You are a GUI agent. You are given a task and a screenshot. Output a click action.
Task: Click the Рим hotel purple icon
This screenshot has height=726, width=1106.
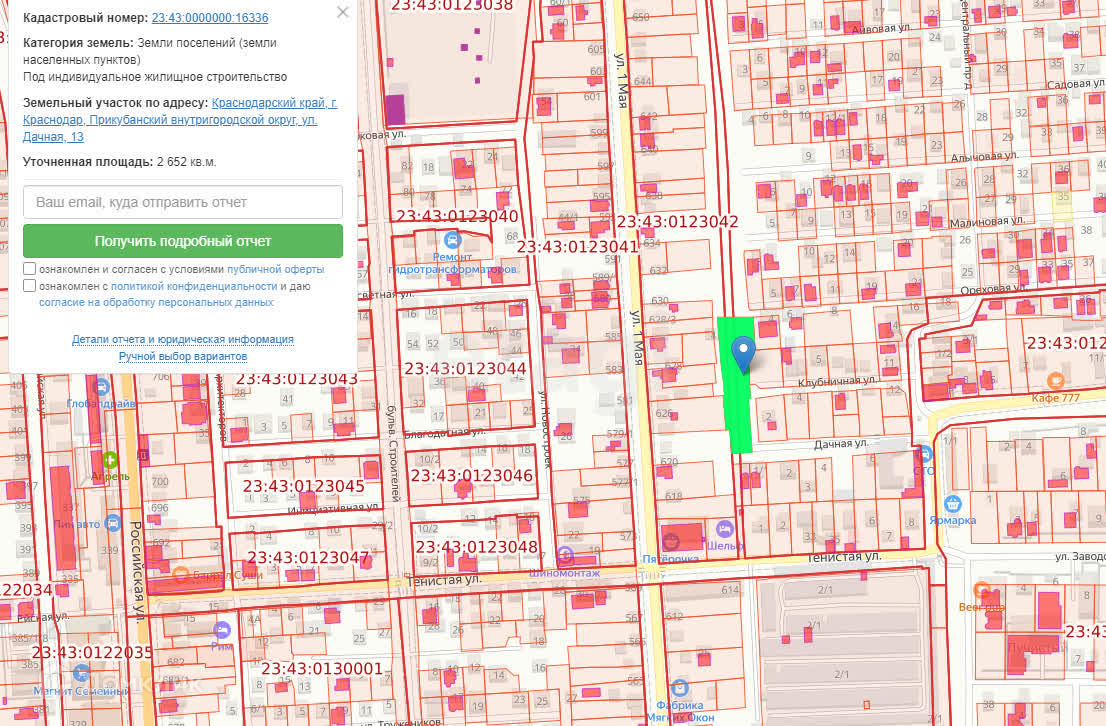click(x=221, y=629)
